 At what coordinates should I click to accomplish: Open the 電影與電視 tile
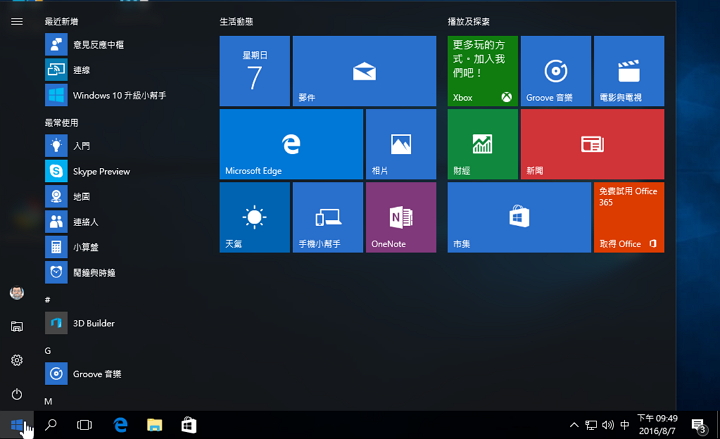(629, 71)
